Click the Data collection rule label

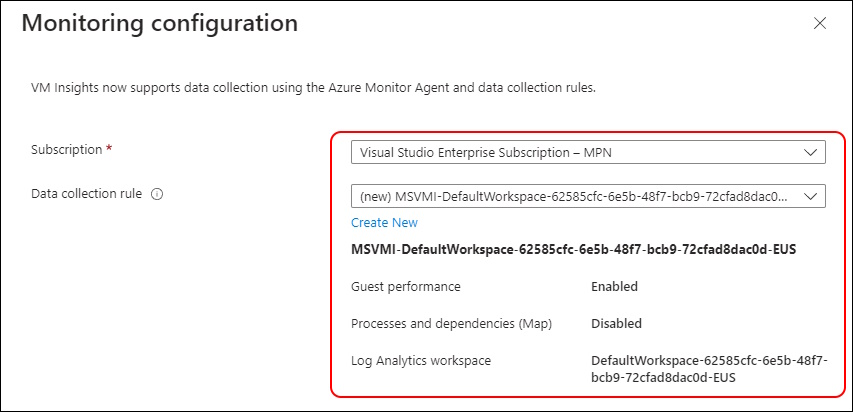coord(86,193)
